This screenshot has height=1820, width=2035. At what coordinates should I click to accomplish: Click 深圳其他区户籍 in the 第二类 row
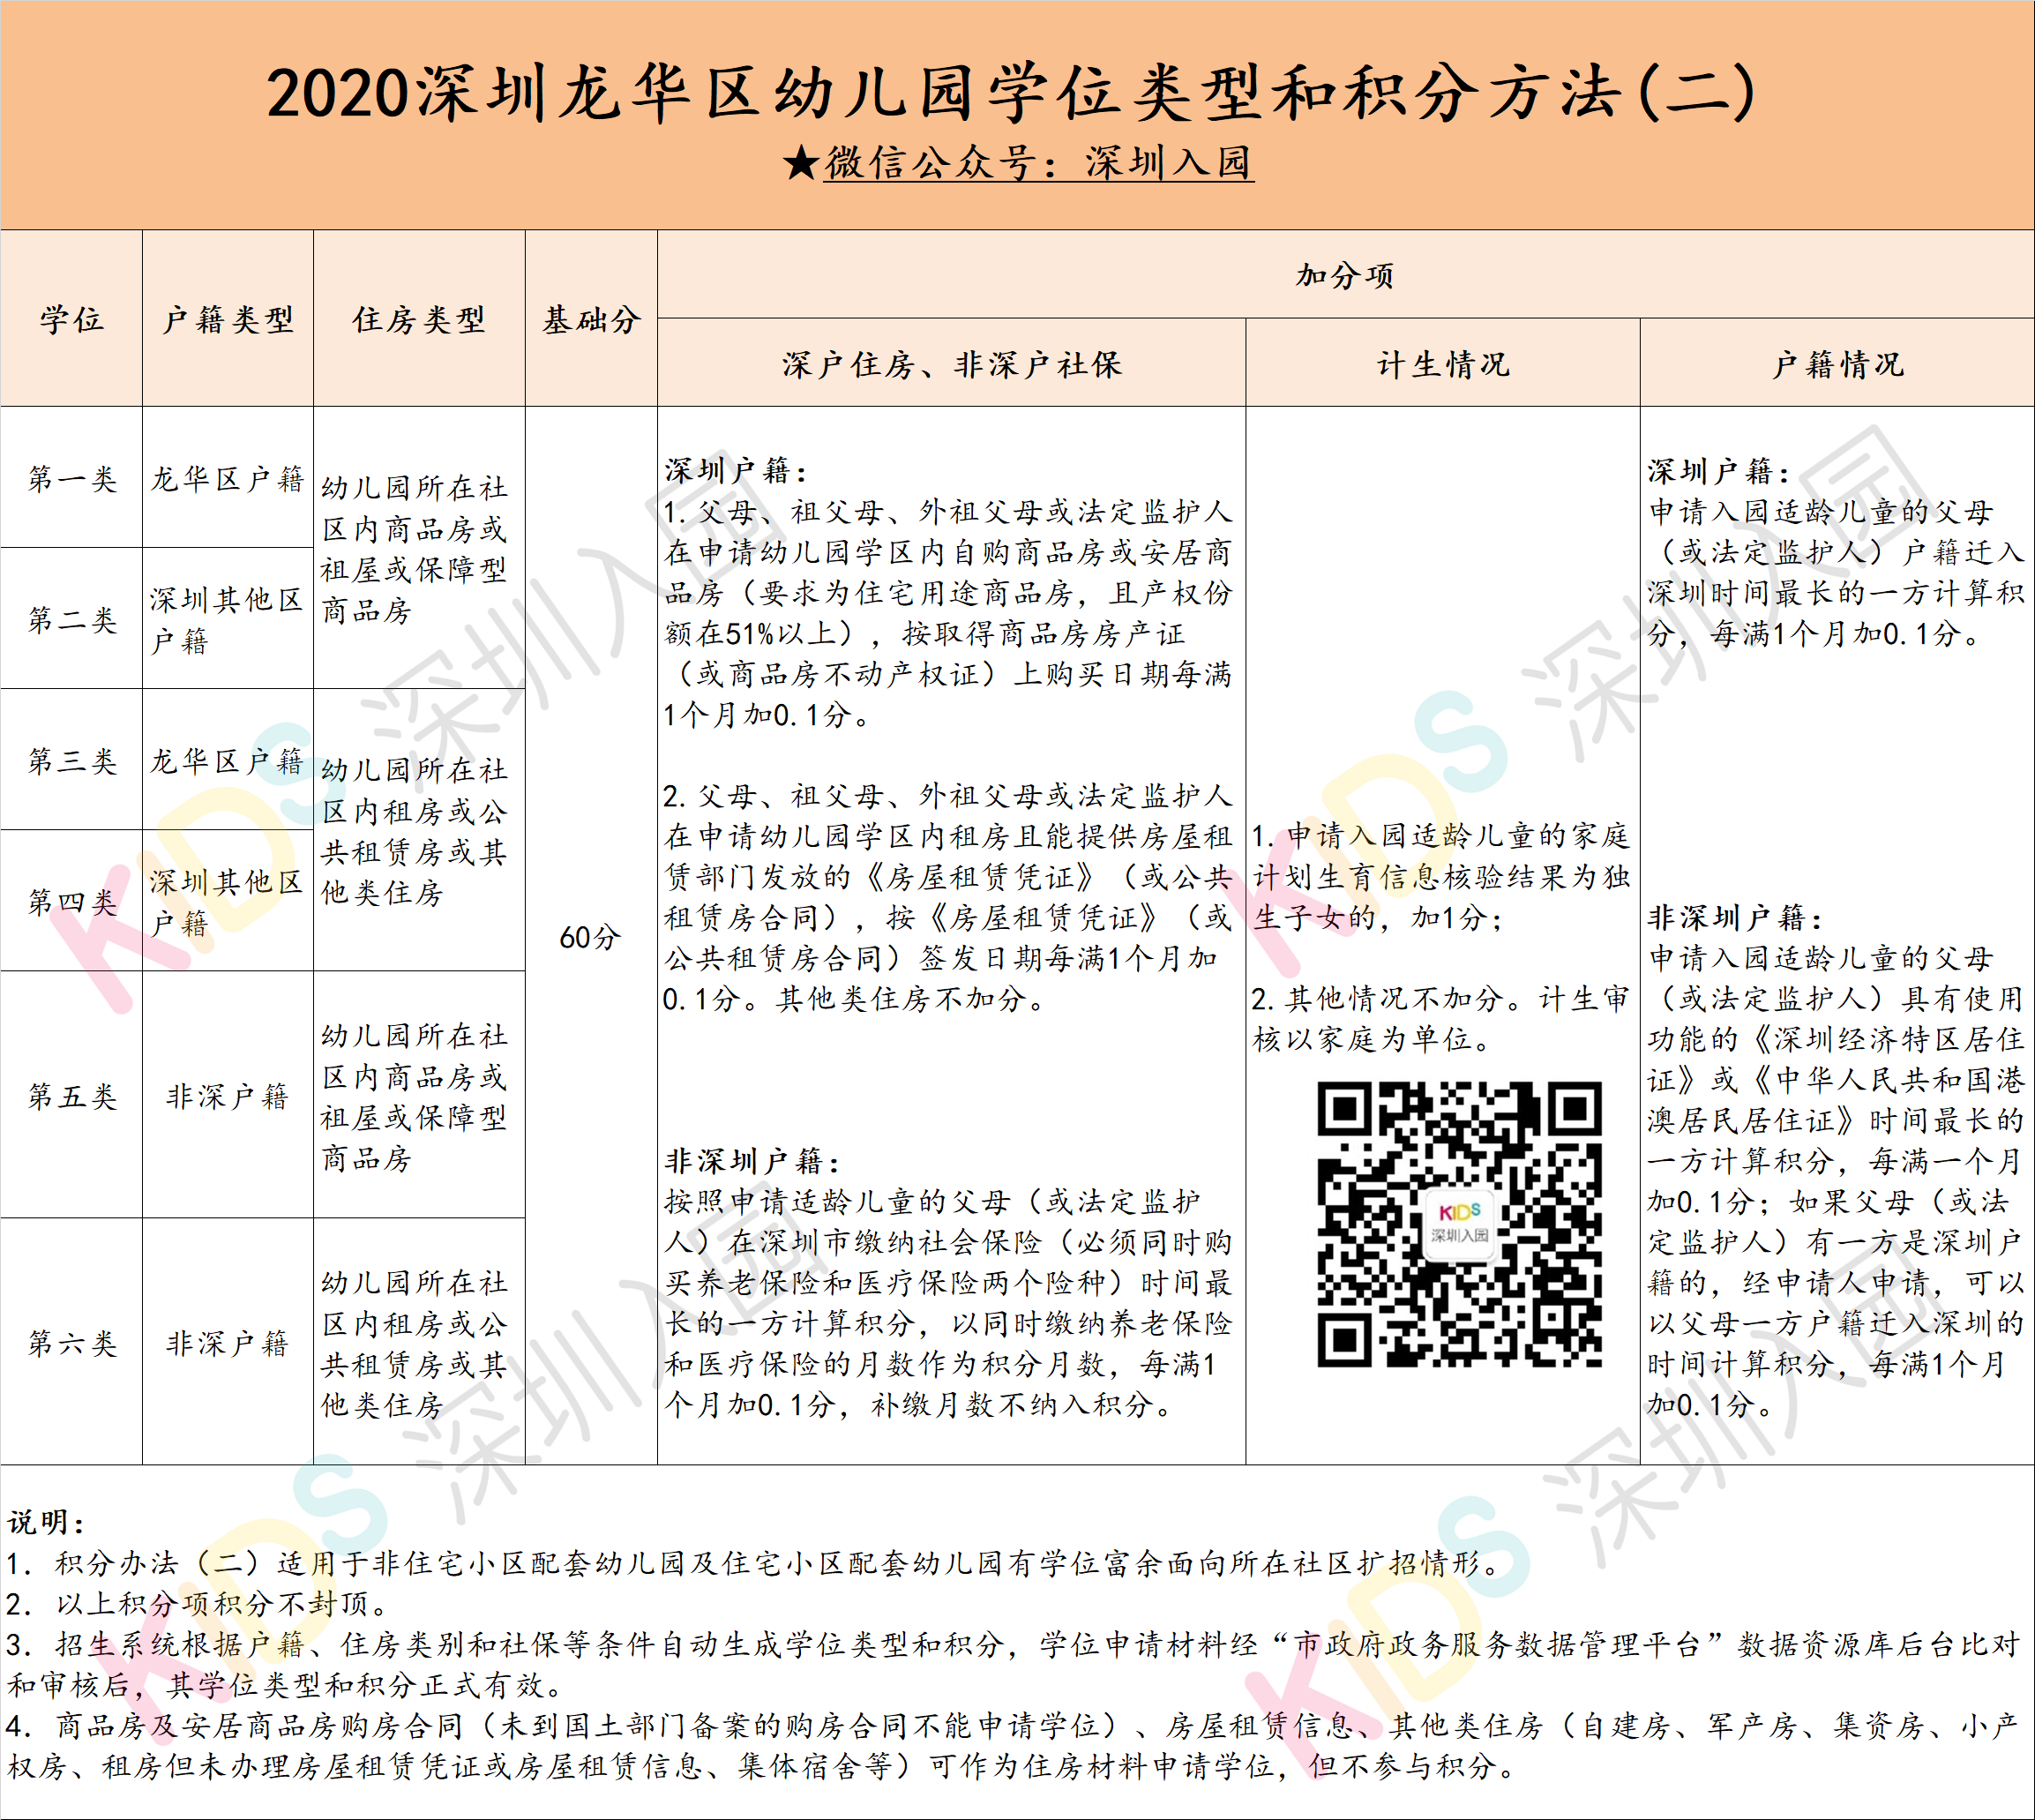coord(228,619)
